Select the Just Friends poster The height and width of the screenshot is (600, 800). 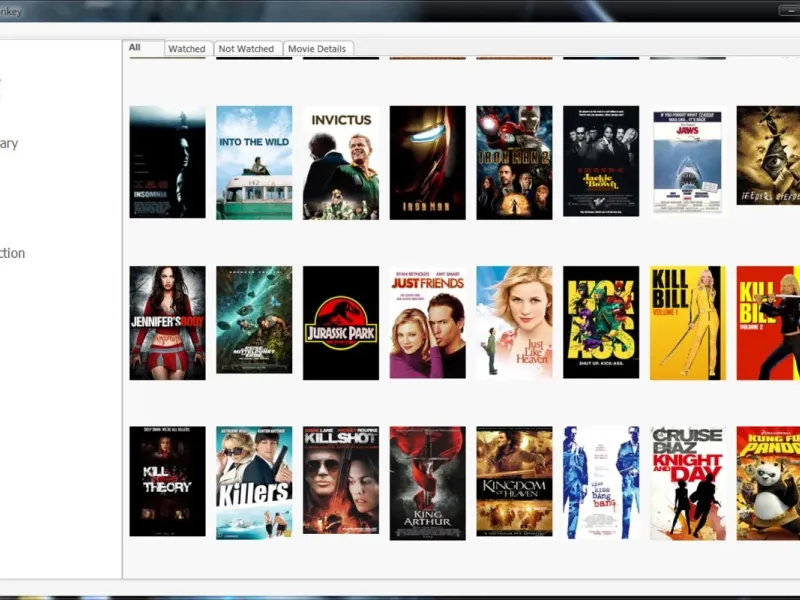427,323
